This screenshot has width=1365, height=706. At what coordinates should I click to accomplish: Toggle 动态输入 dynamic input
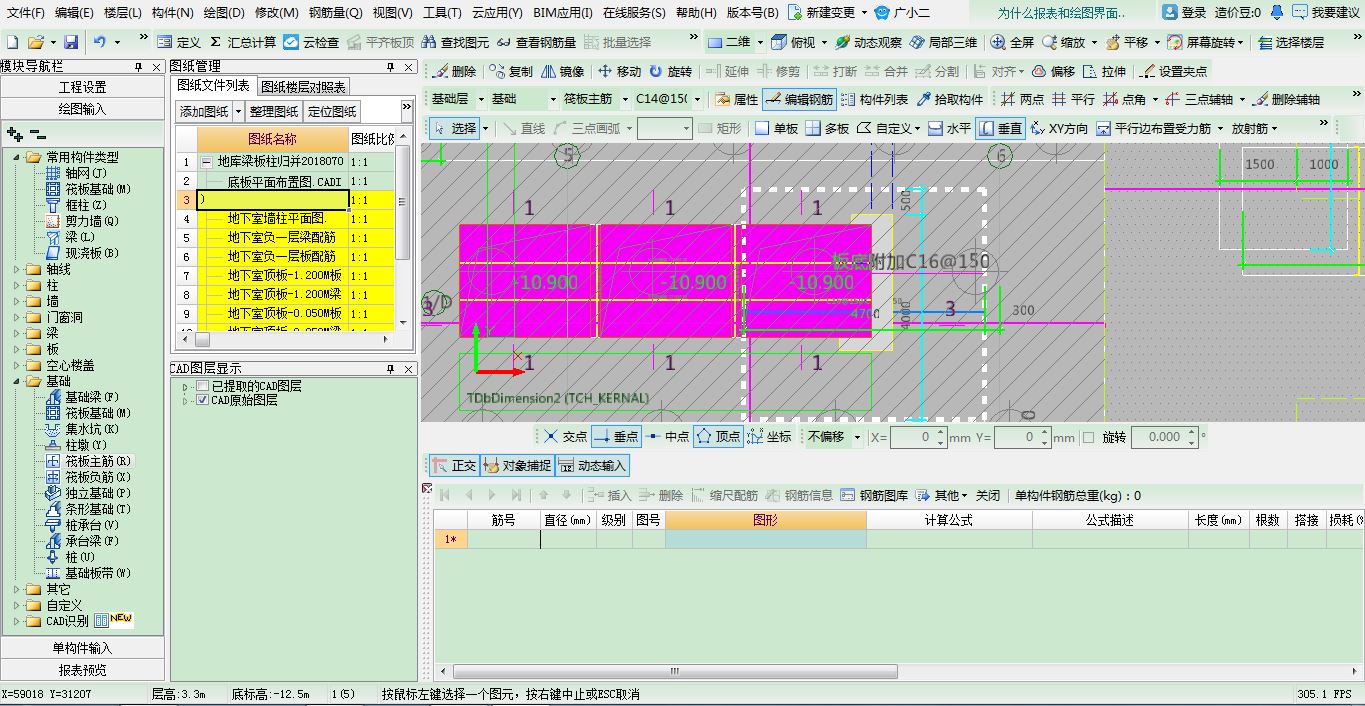pos(592,465)
